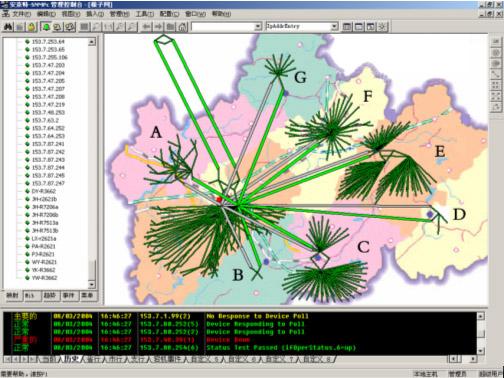
Task: Open the 工具(T) menu
Action: click(144, 14)
